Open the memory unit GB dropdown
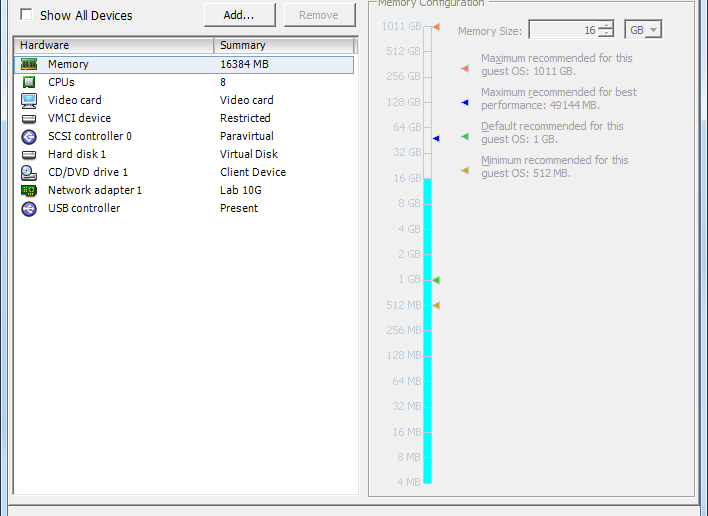The image size is (708, 516). point(653,30)
